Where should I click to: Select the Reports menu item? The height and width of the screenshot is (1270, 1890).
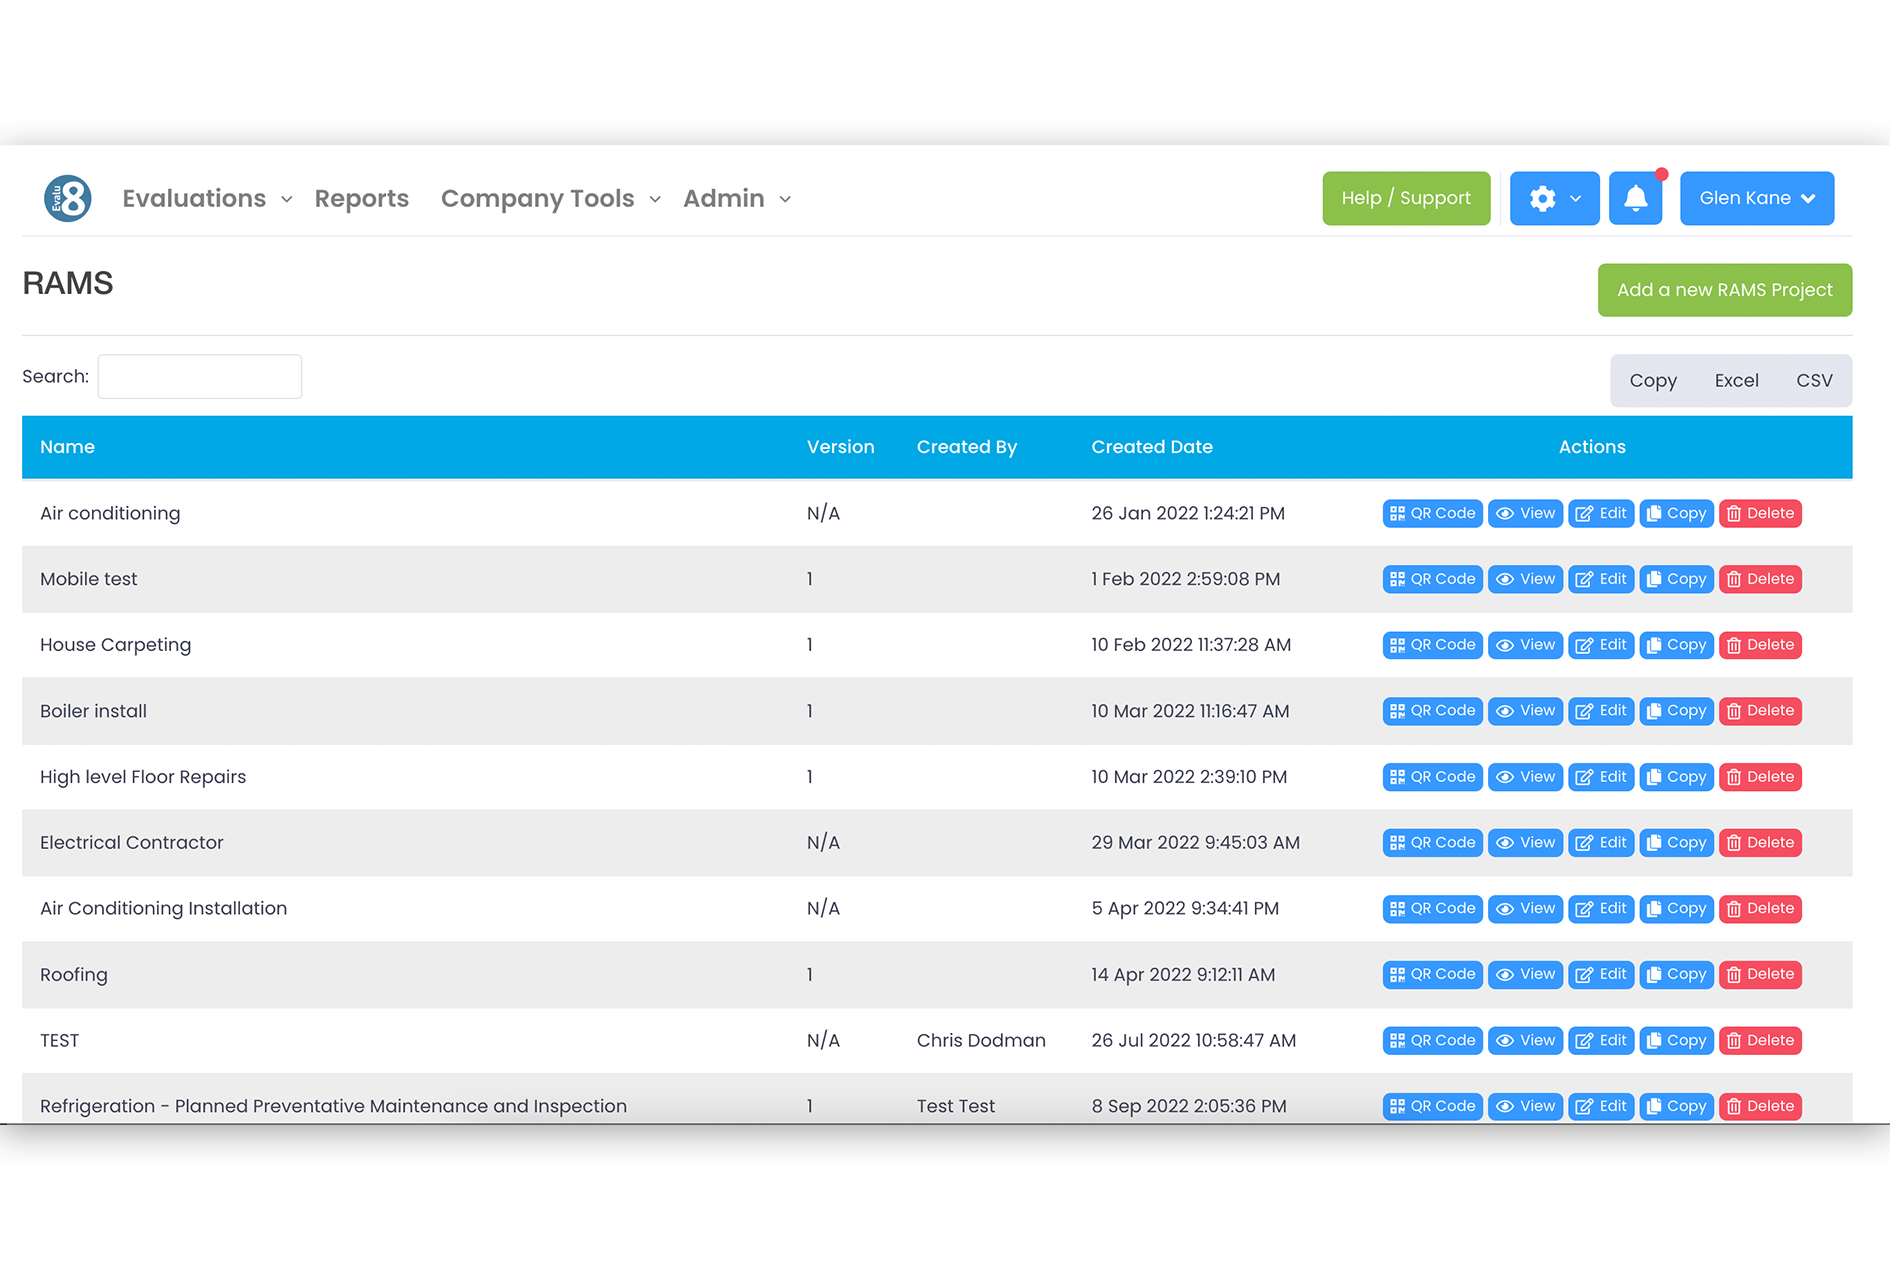(362, 198)
